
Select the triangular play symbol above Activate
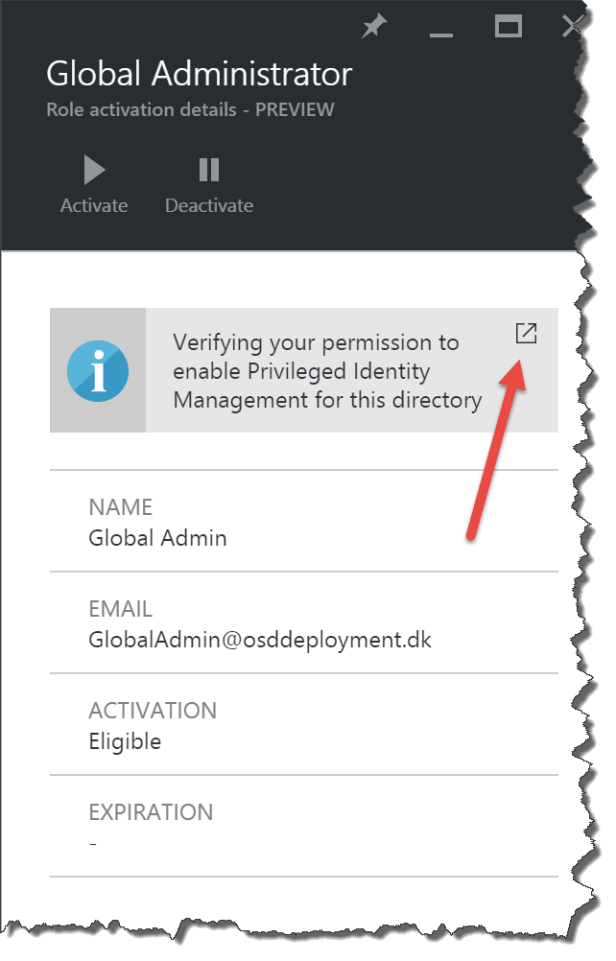tap(93, 168)
